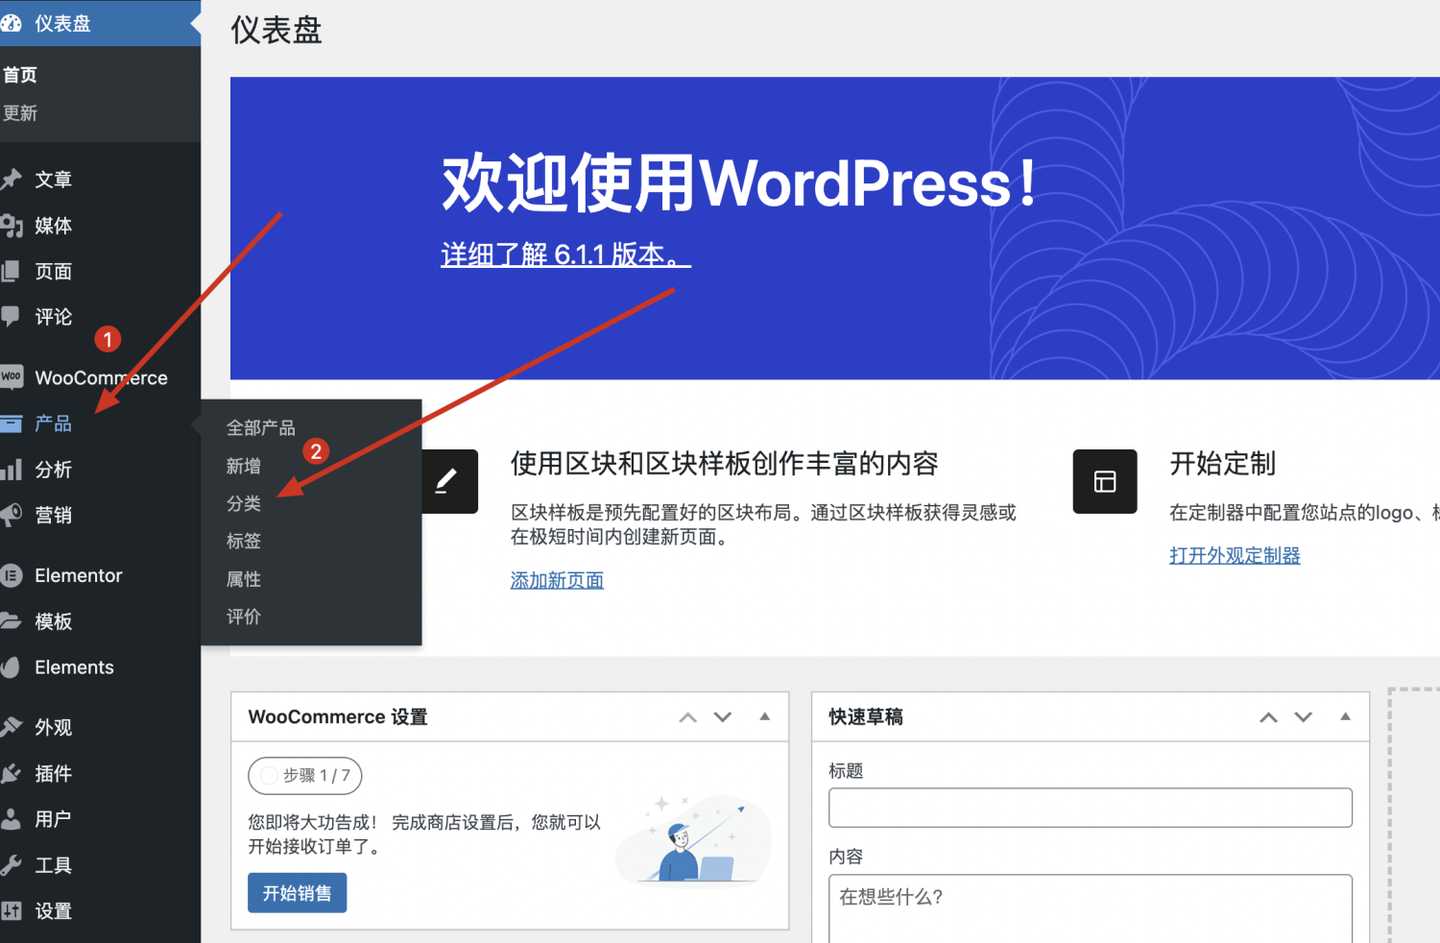1440x943 pixels.
Task: Click the pushpin icon beside 文章
Action: click(x=11, y=179)
